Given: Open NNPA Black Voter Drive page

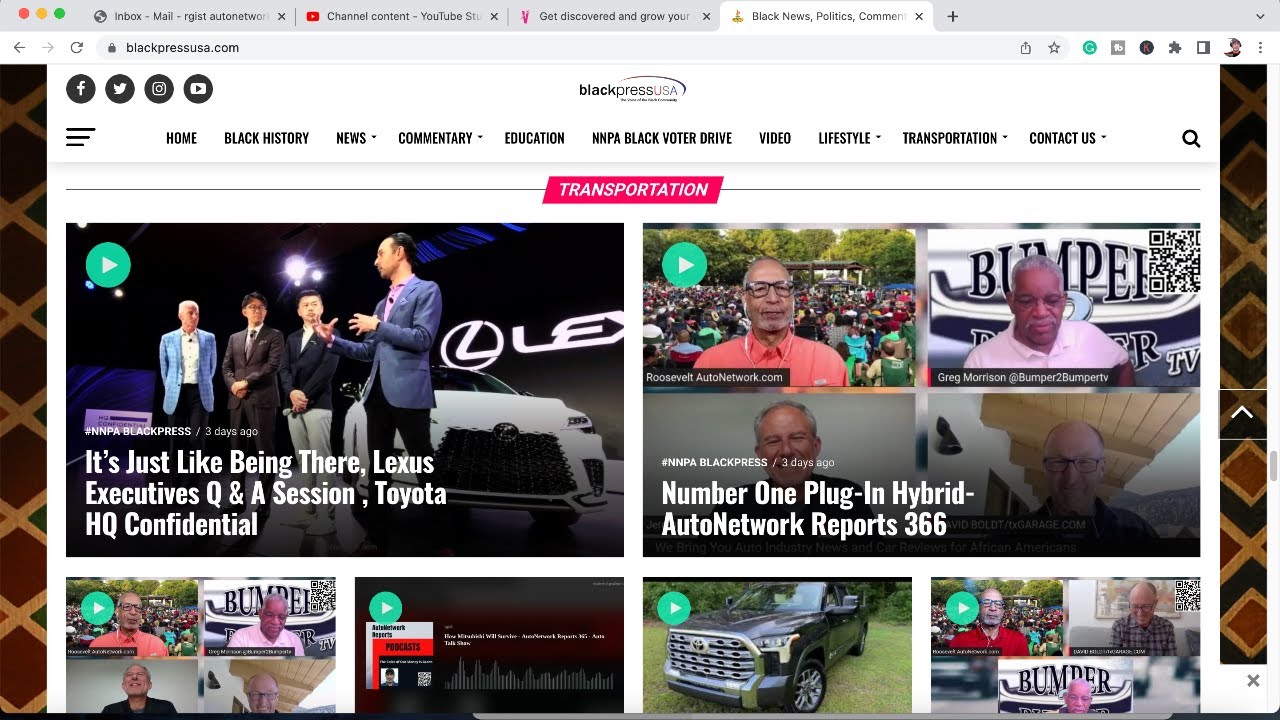Looking at the screenshot, I should pyautogui.click(x=662, y=138).
